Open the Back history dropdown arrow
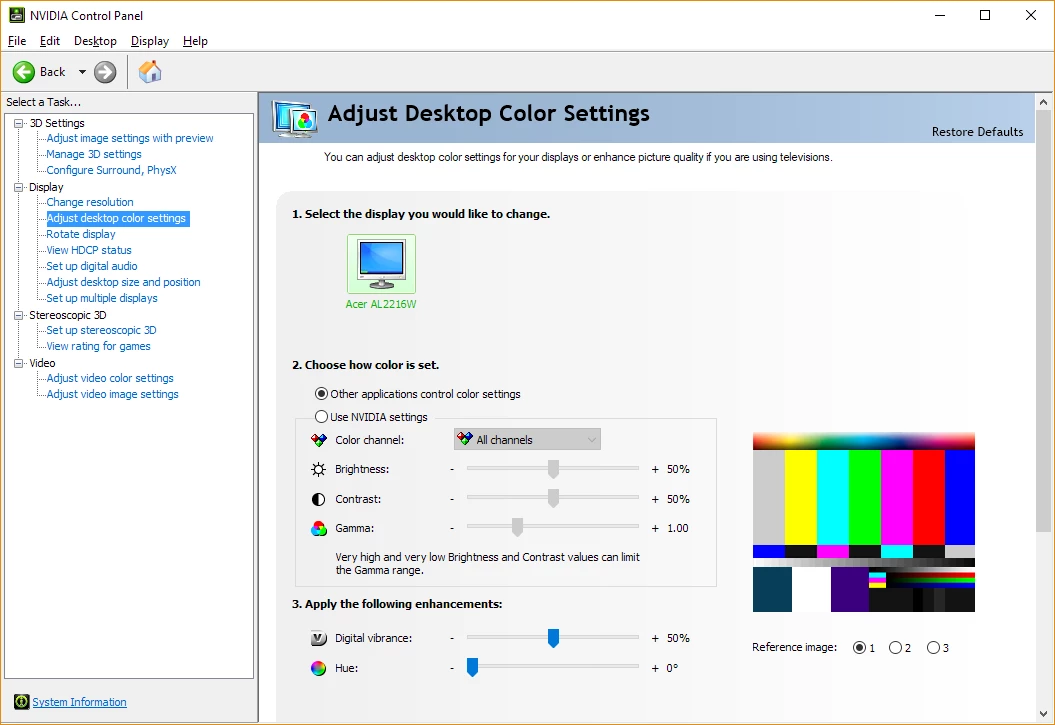 click(x=82, y=72)
